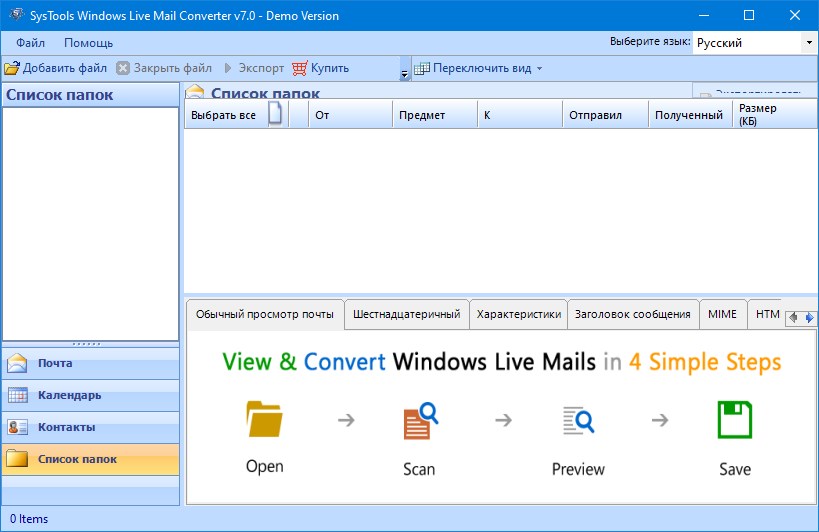The width and height of the screenshot is (819, 532).
Task: Open the Выберите язык language dropdown
Action: pyautogui.click(x=809, y=43)
